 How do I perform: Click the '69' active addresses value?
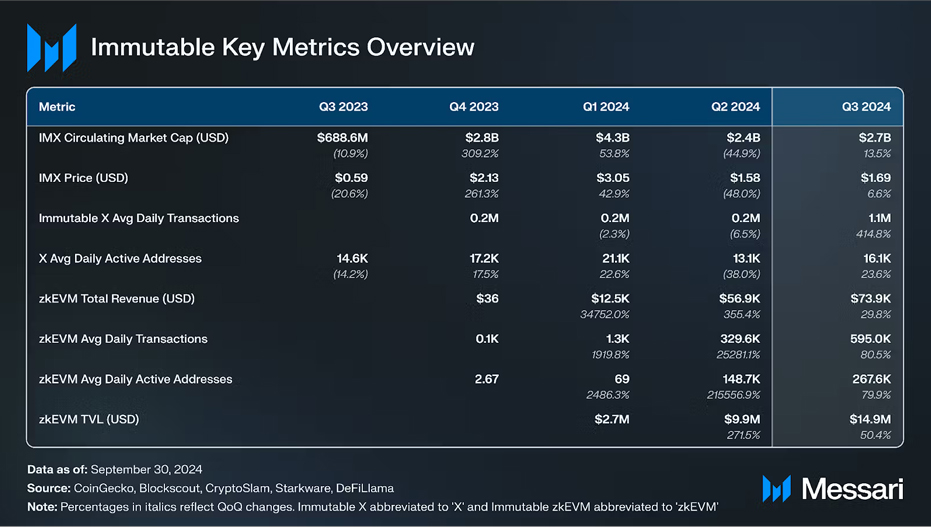pos(622,379)
